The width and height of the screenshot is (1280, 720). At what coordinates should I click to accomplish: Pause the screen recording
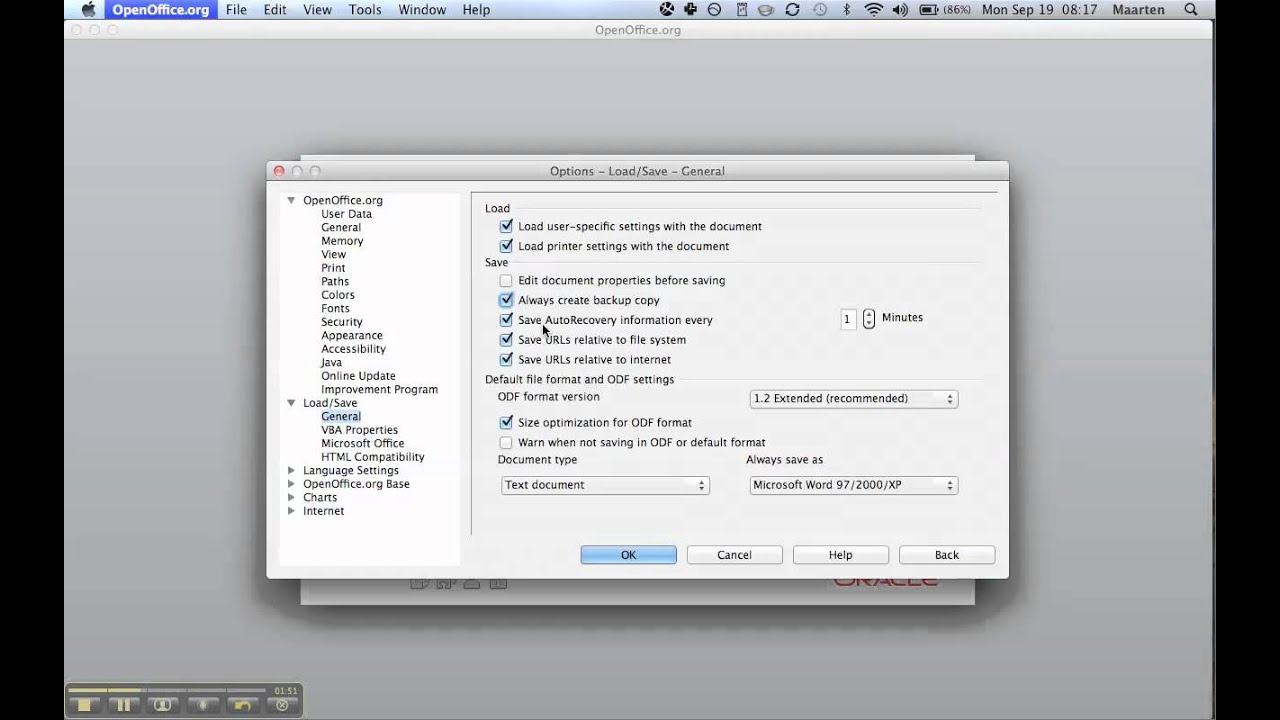click(124, 705)
